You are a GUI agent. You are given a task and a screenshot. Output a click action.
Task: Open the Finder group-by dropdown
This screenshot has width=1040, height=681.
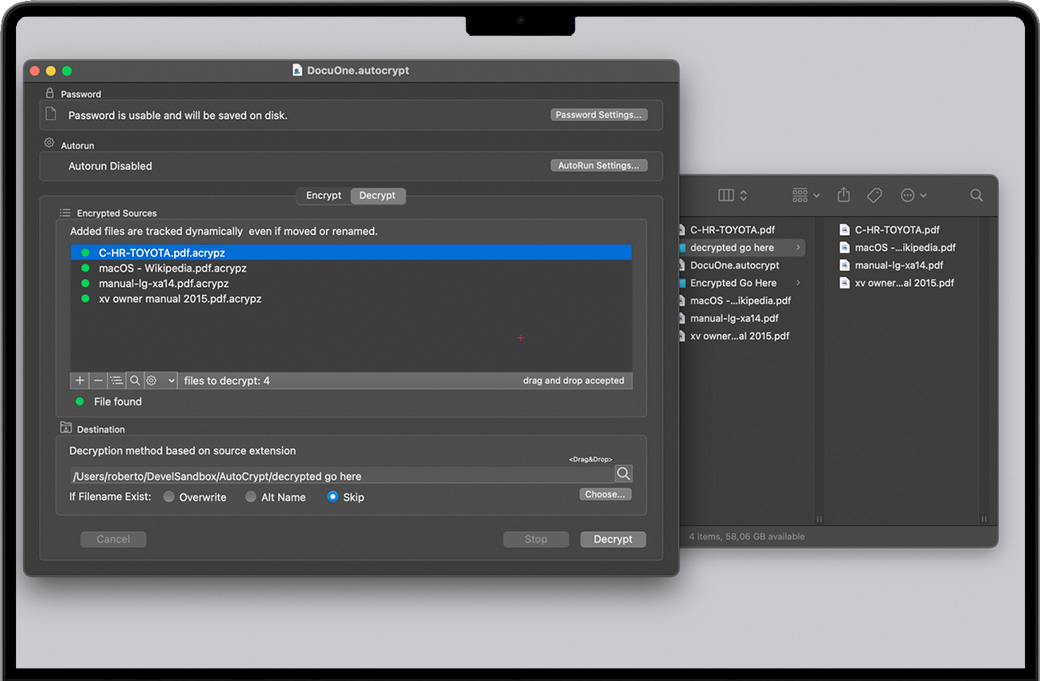[x=805, y=195]
